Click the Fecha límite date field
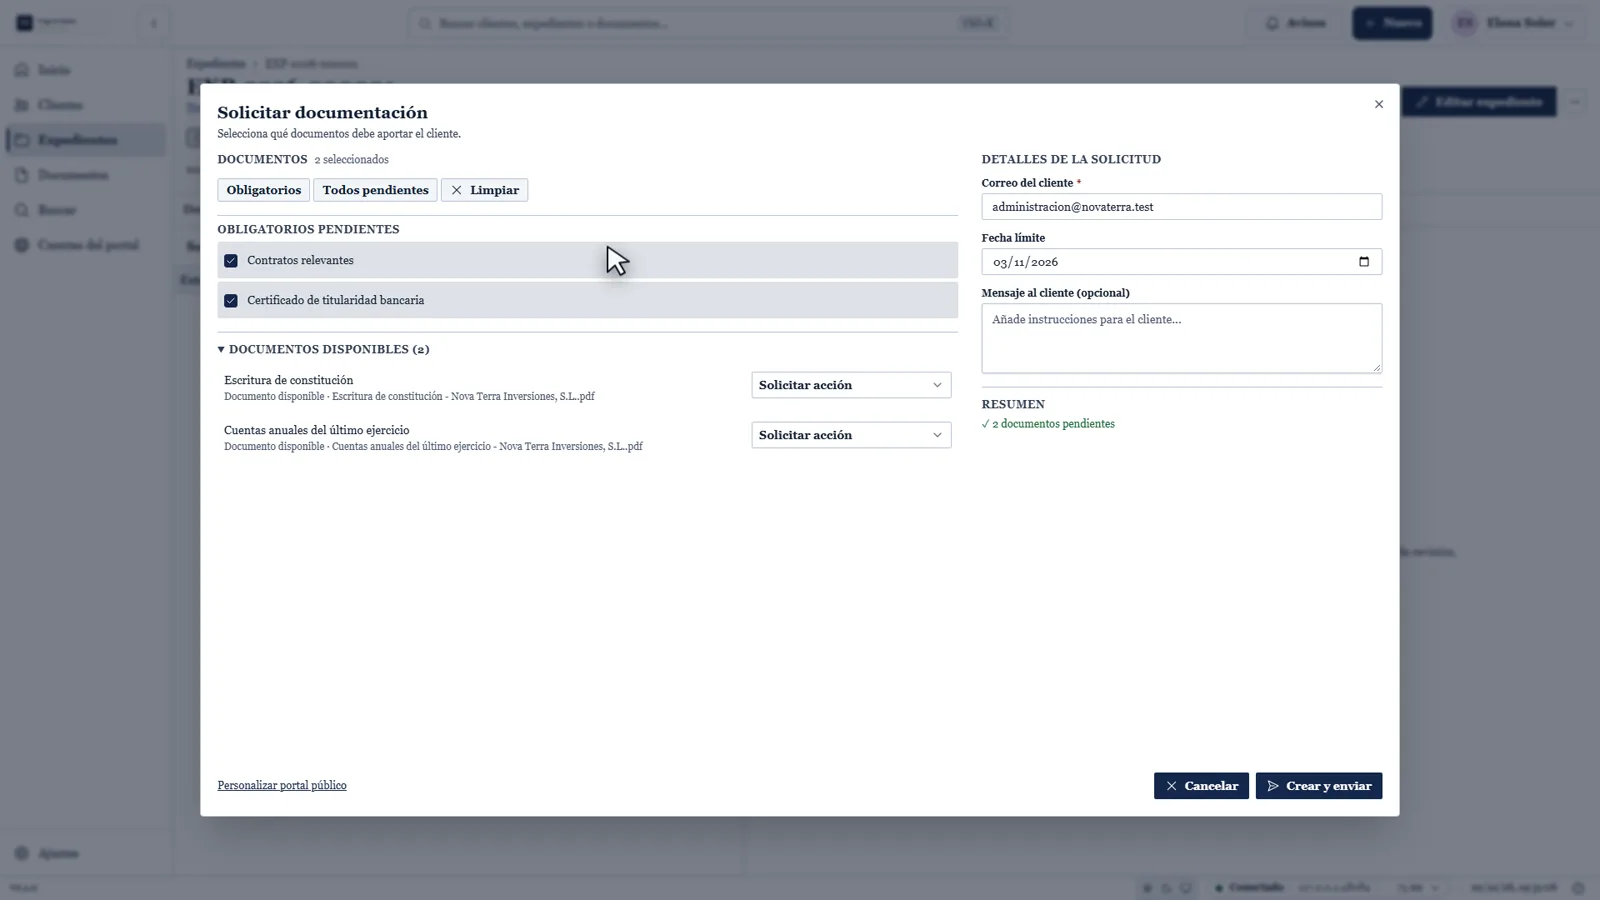The image size is (1600, 900). click(x=1182, y=262)
